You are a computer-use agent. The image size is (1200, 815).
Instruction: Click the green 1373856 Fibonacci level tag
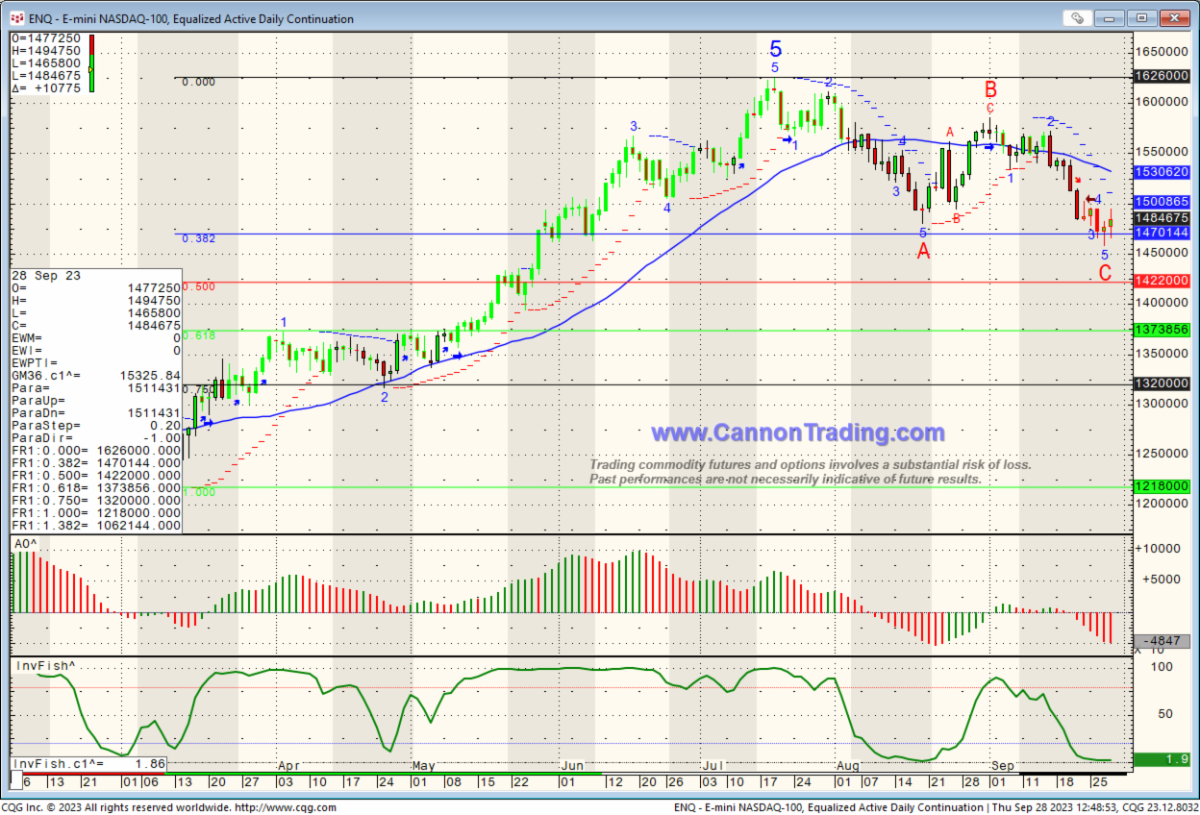(1162, 330)
